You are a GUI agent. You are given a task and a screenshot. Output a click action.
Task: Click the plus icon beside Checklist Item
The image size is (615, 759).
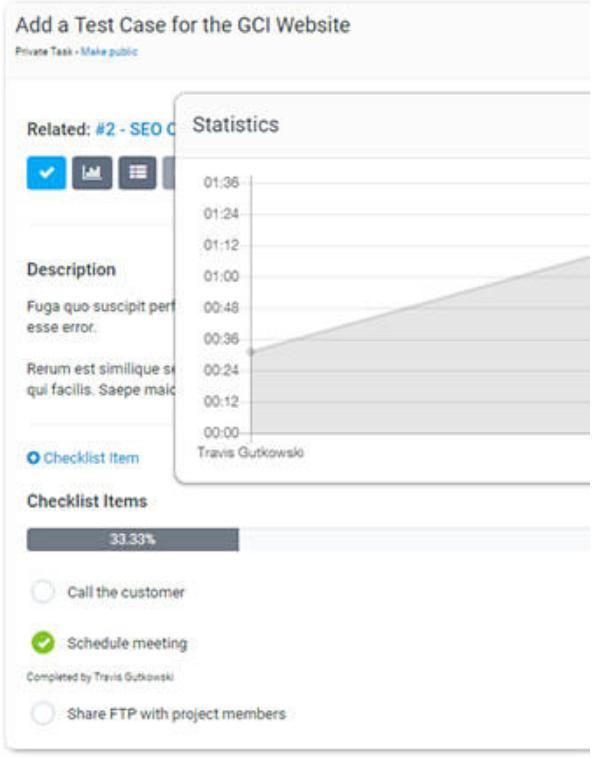[33, 458]
